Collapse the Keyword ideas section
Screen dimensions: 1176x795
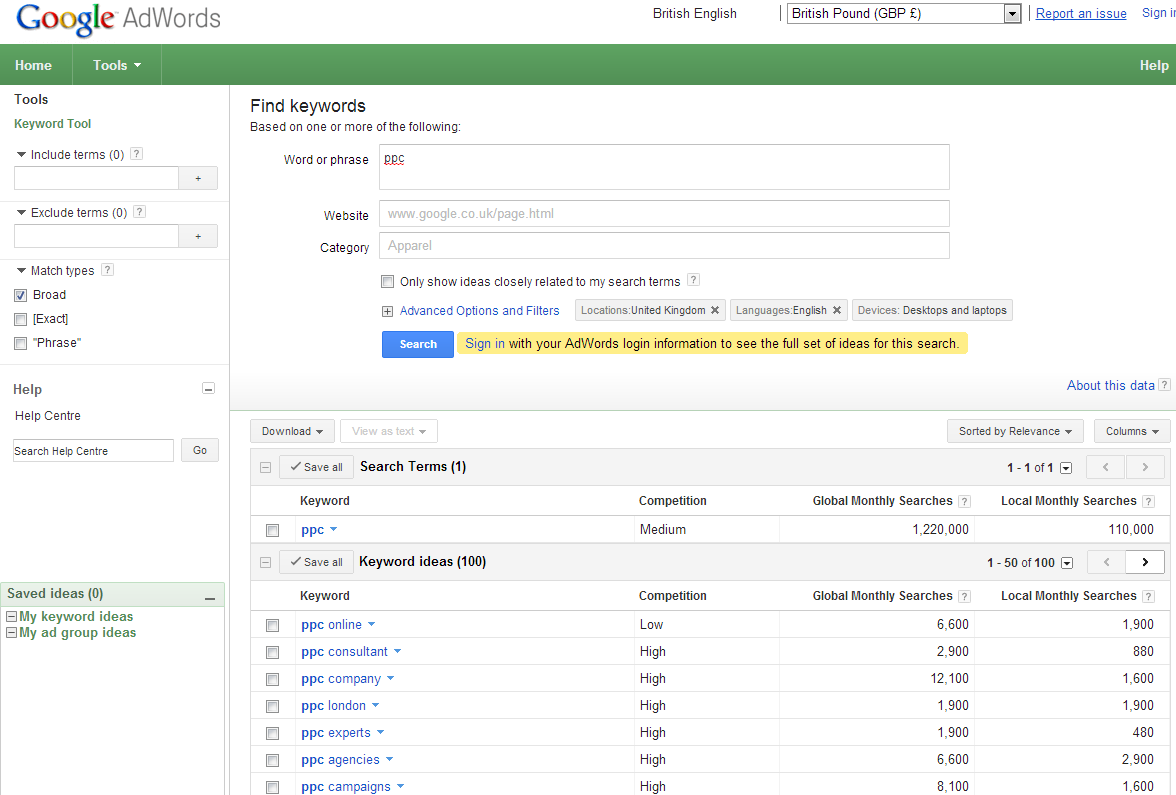click(266, 562)
